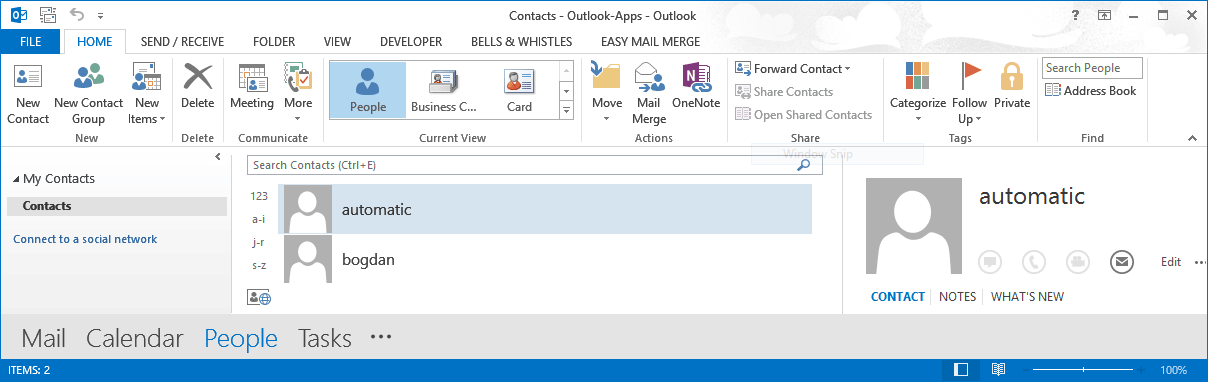Collapse My Contacts group
This screenshot has height=382, width=1208.
tap(16, 179)
